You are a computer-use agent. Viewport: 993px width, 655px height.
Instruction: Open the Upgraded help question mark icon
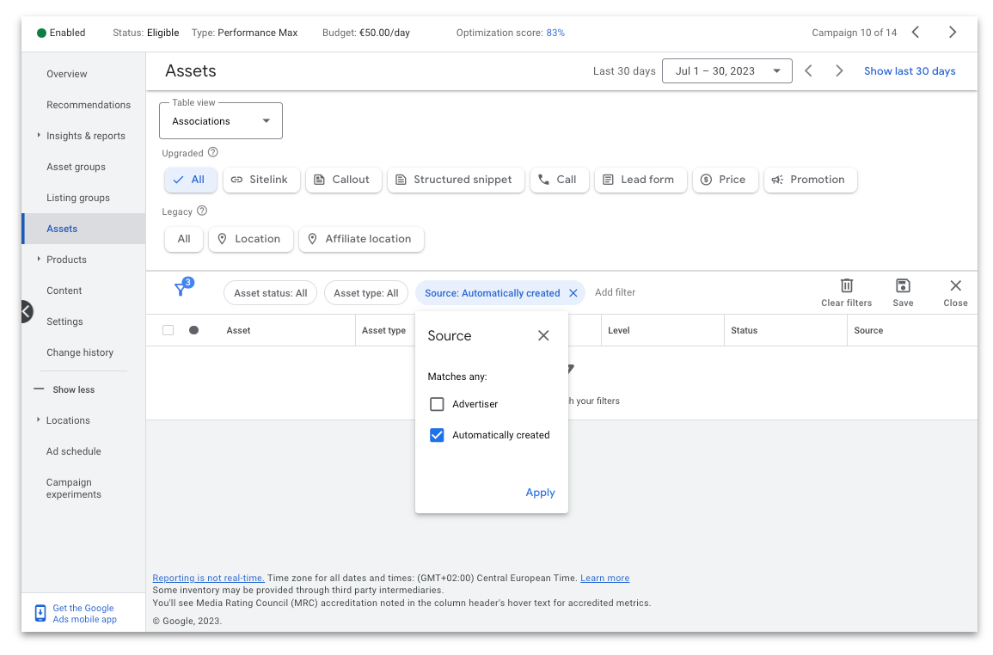213,152
